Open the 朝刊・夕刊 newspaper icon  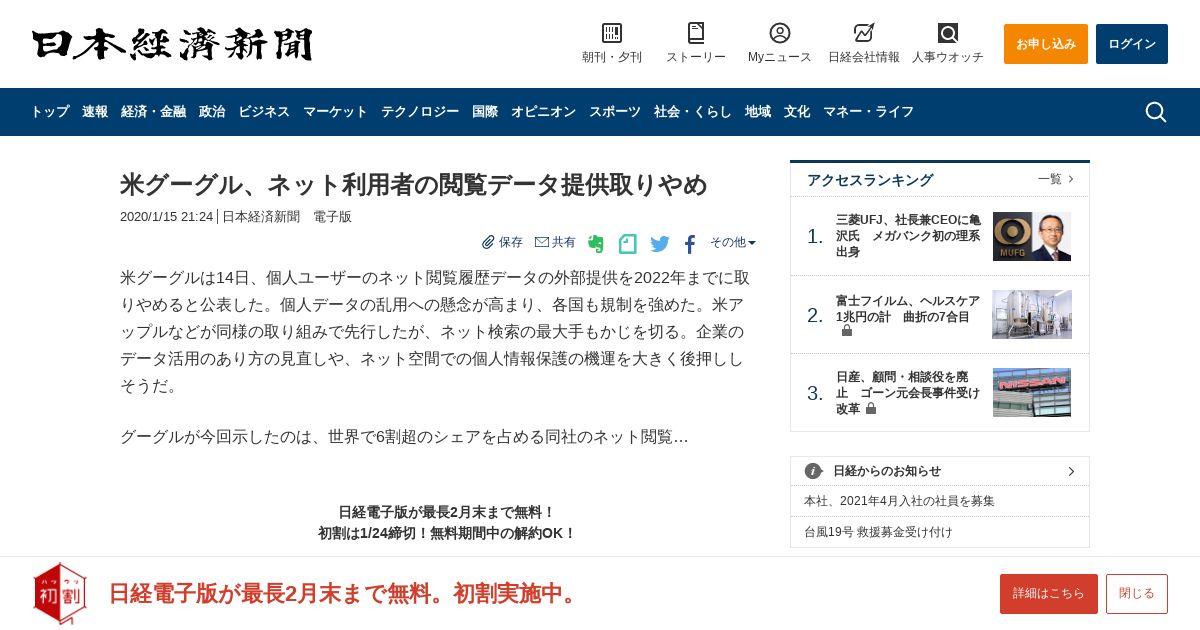(x=612, y=33)
